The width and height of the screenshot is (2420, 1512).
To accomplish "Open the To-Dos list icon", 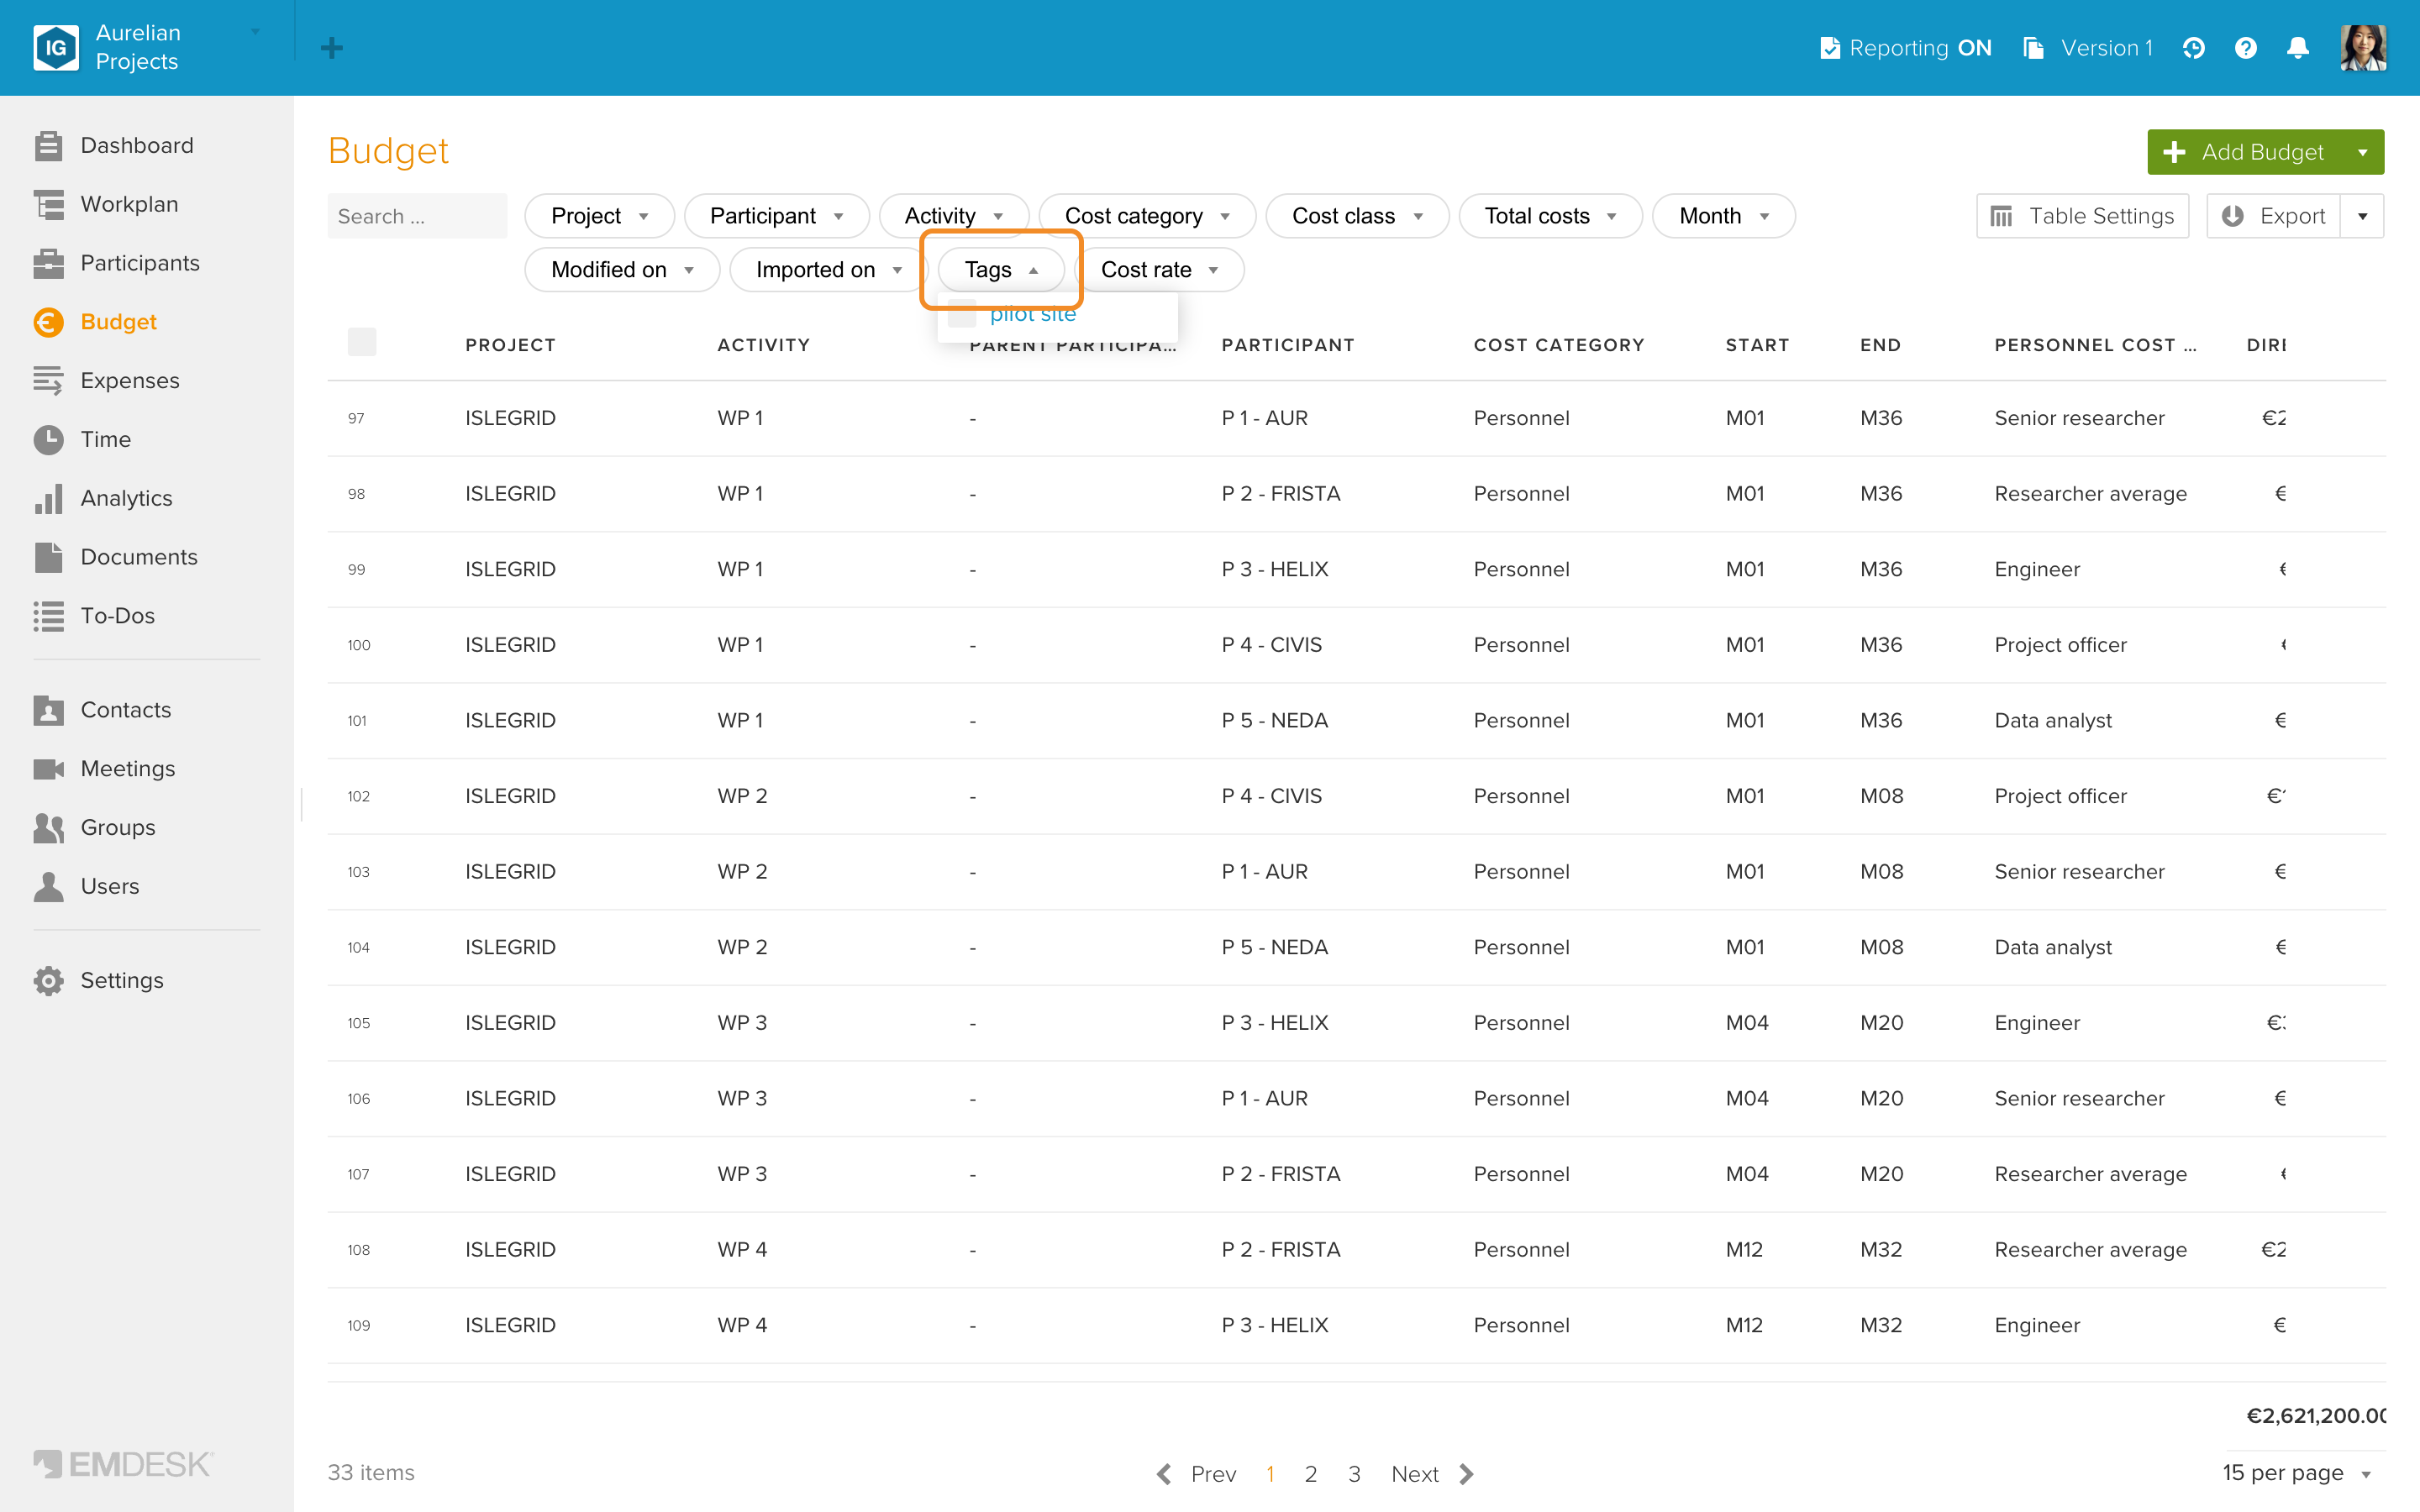I will click(48, 616).
